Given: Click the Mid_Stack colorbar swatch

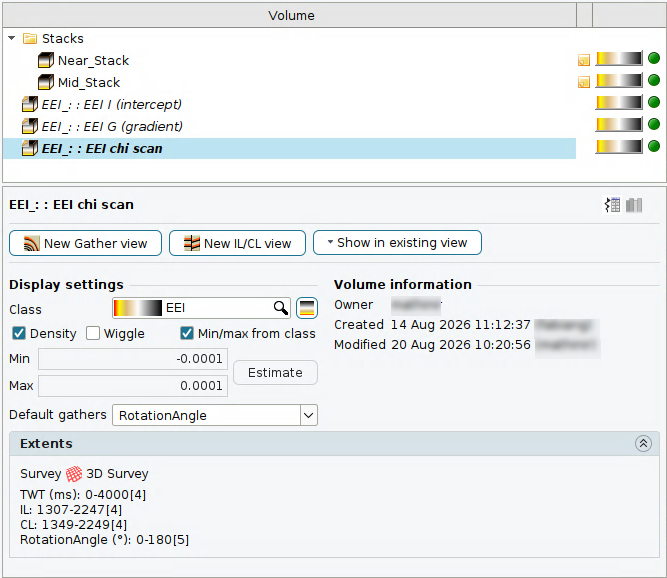Looking at the screenshot, I should 619,80.
